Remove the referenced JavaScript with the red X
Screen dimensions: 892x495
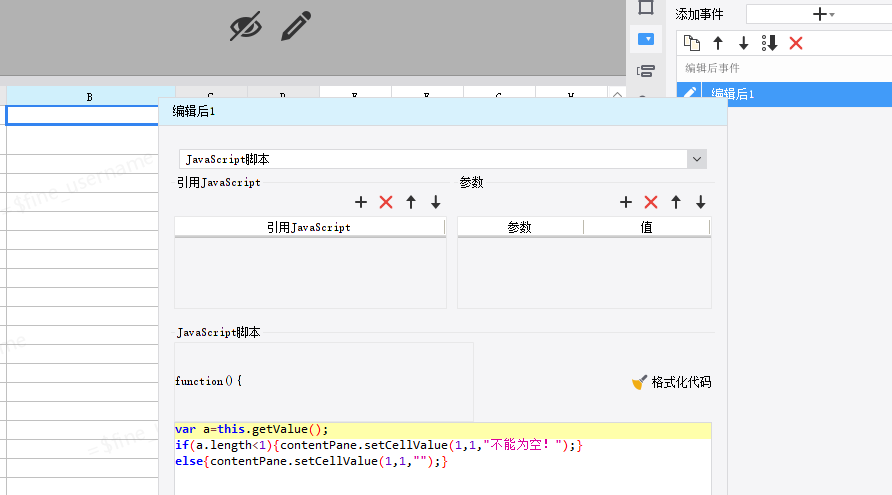(x=386, y=202)
